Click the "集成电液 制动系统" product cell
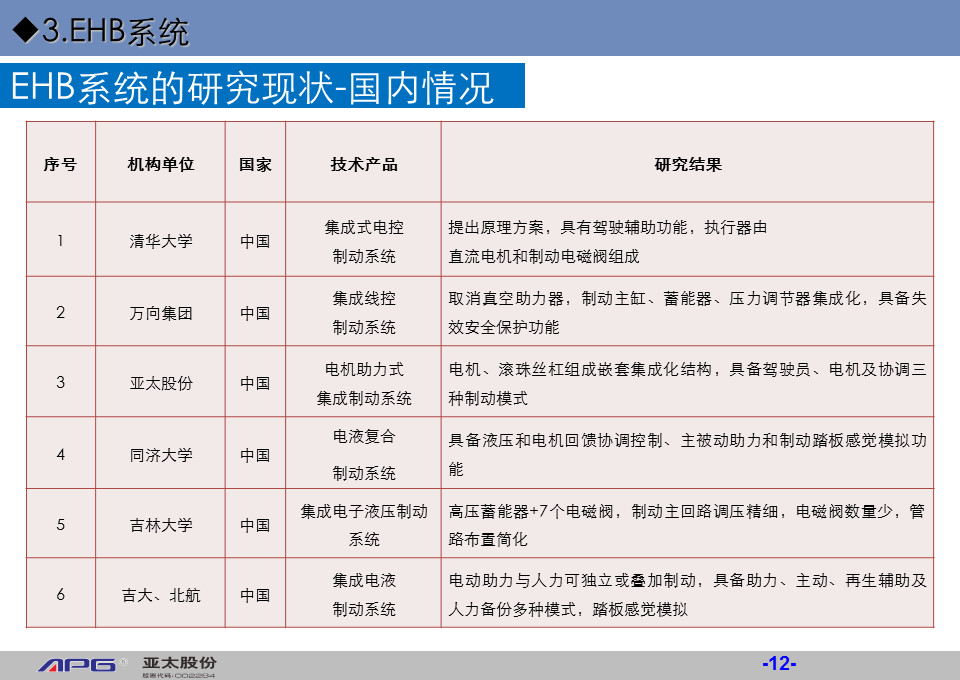The height and width of the screenshot is (680, 960). 364,594
